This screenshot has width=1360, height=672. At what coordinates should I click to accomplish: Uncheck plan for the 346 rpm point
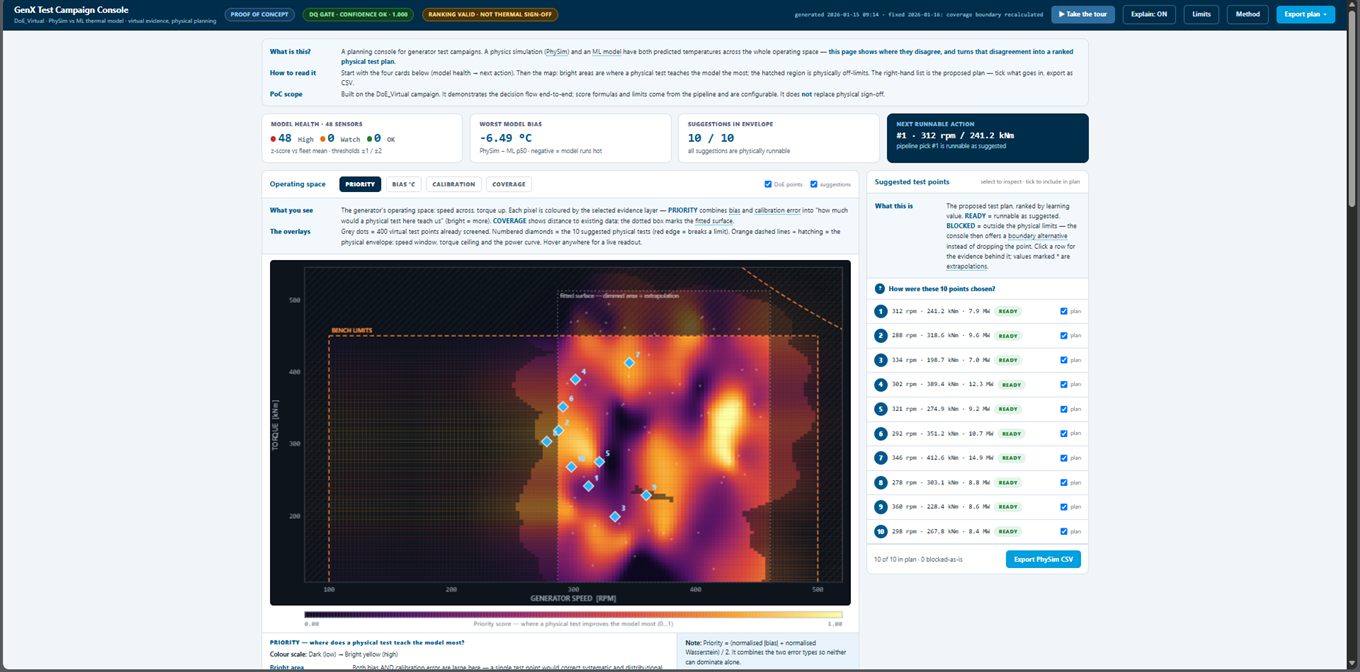coord(1063,458)
